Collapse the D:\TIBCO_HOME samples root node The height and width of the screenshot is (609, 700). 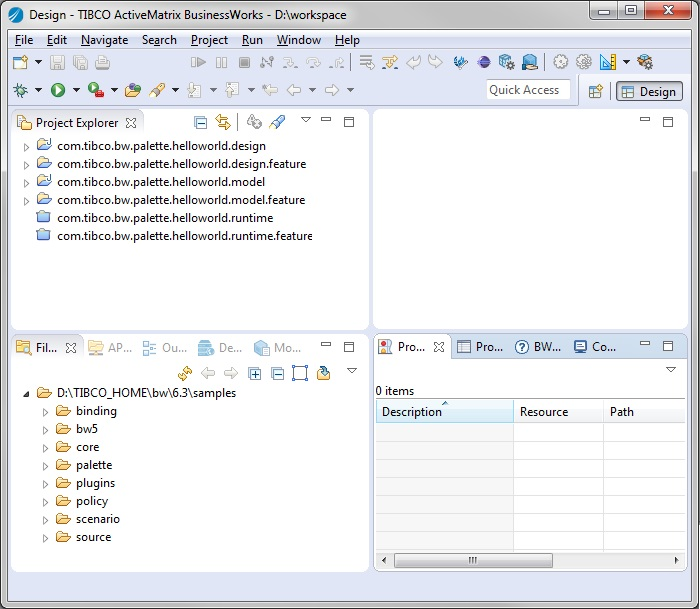coord(25,394)
